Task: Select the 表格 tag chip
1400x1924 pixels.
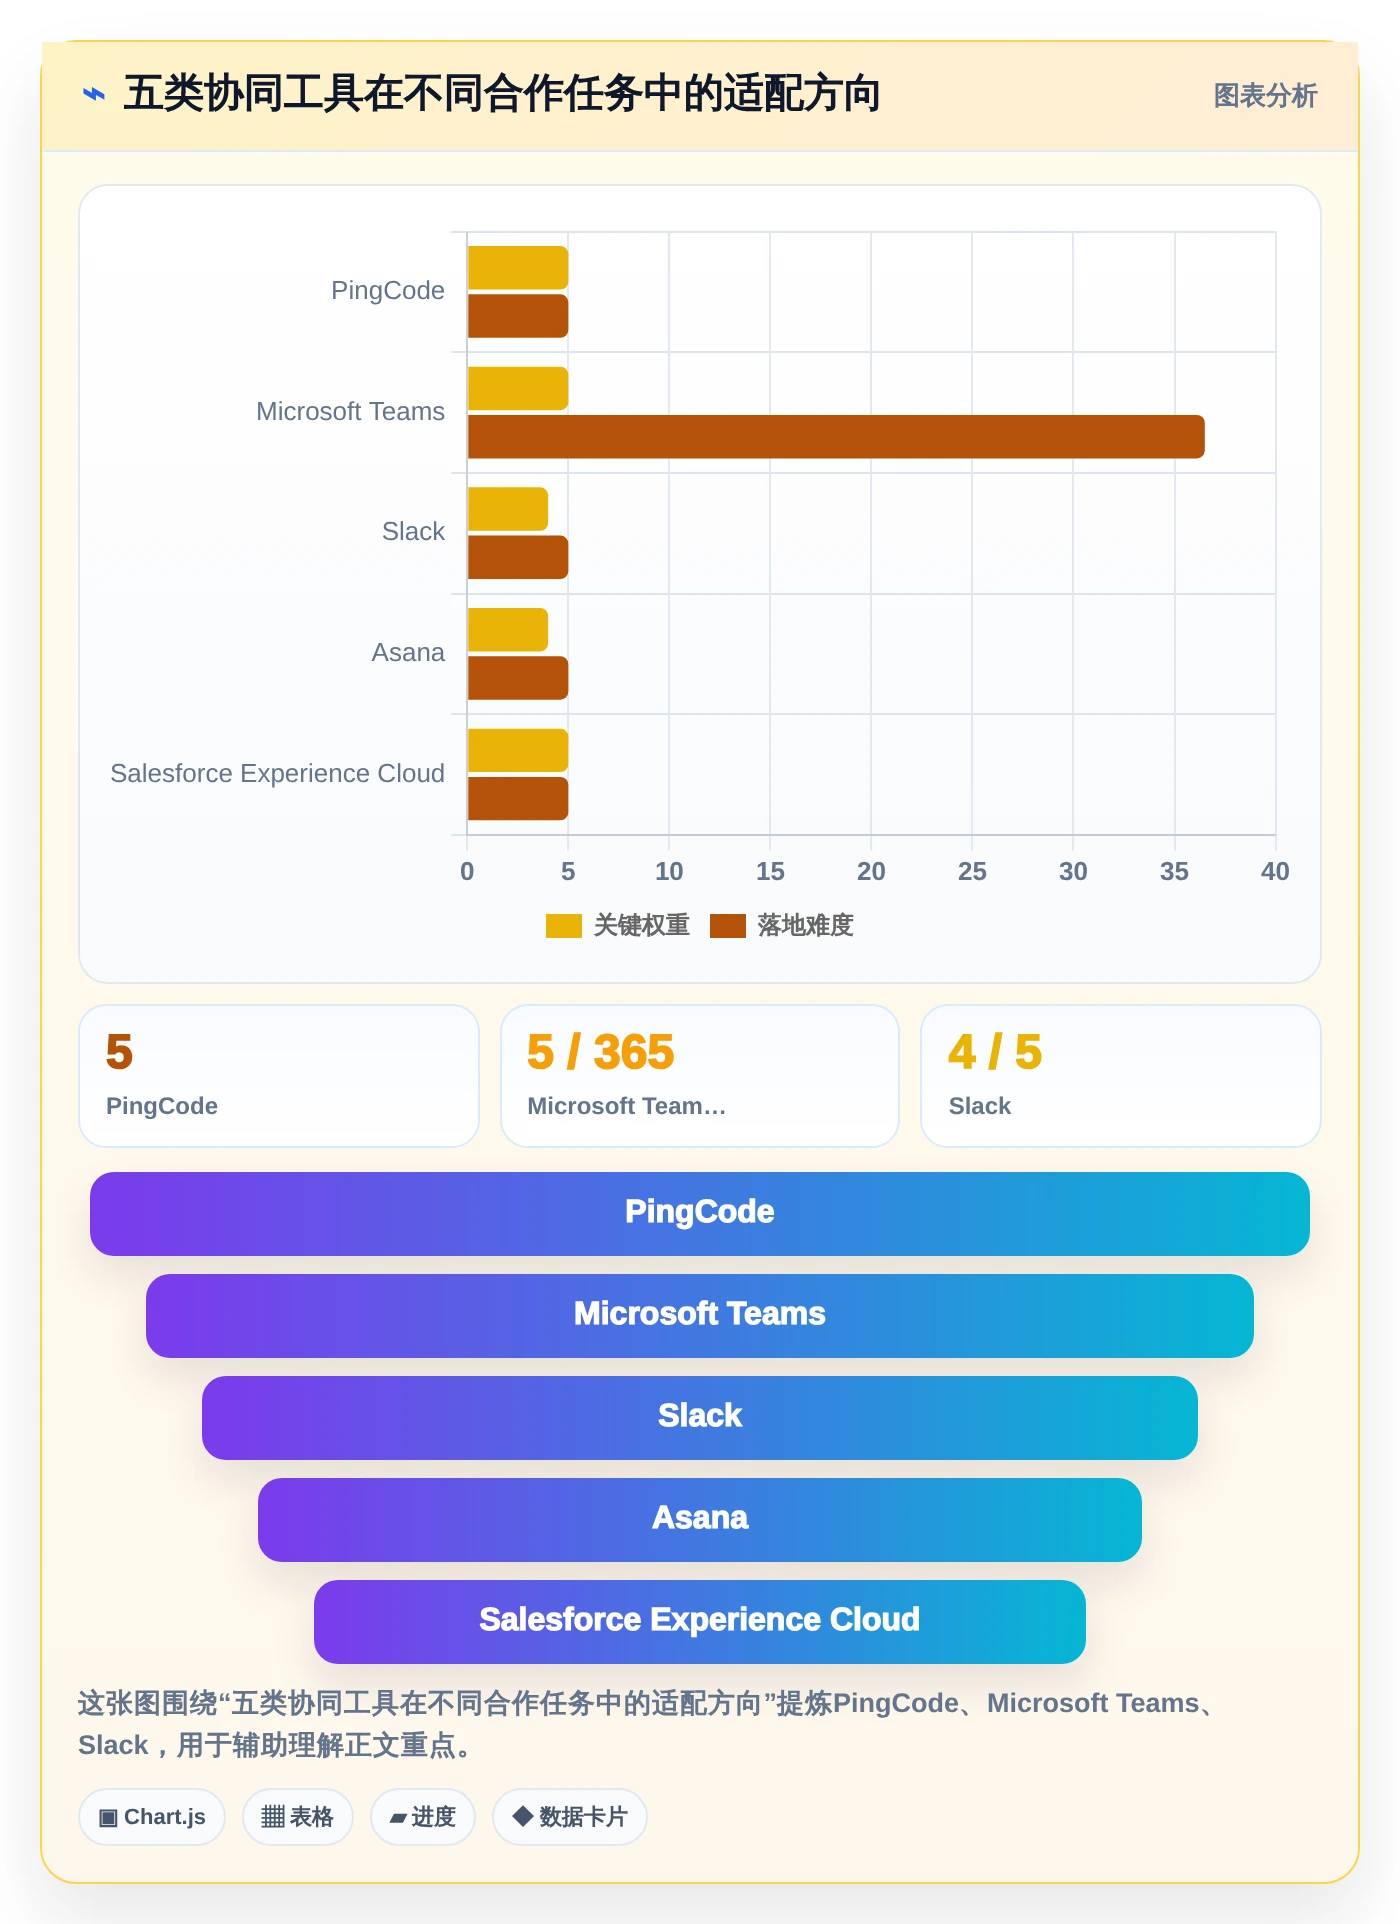Action: coord(298,1817)
